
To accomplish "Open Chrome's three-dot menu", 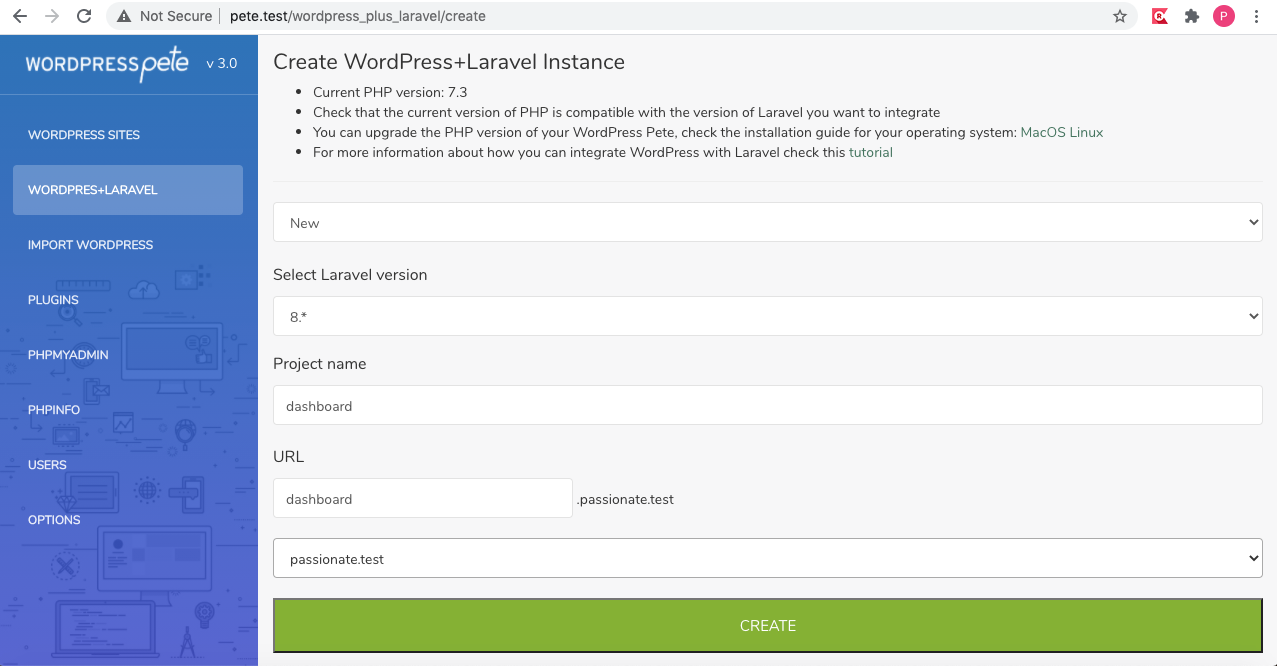I will (x=1256, y=16).
